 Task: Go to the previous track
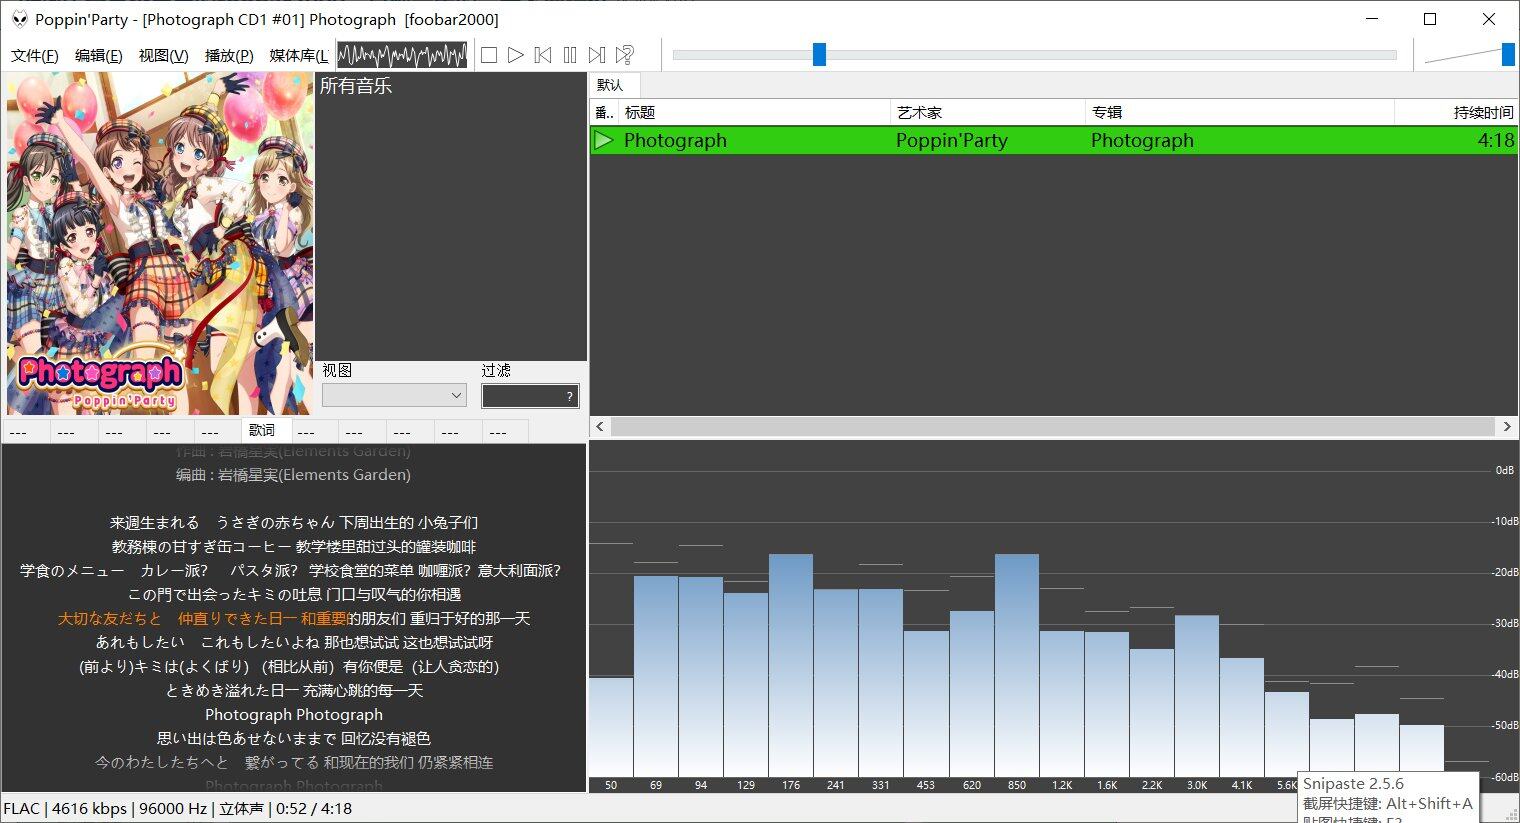click(543, 55)
